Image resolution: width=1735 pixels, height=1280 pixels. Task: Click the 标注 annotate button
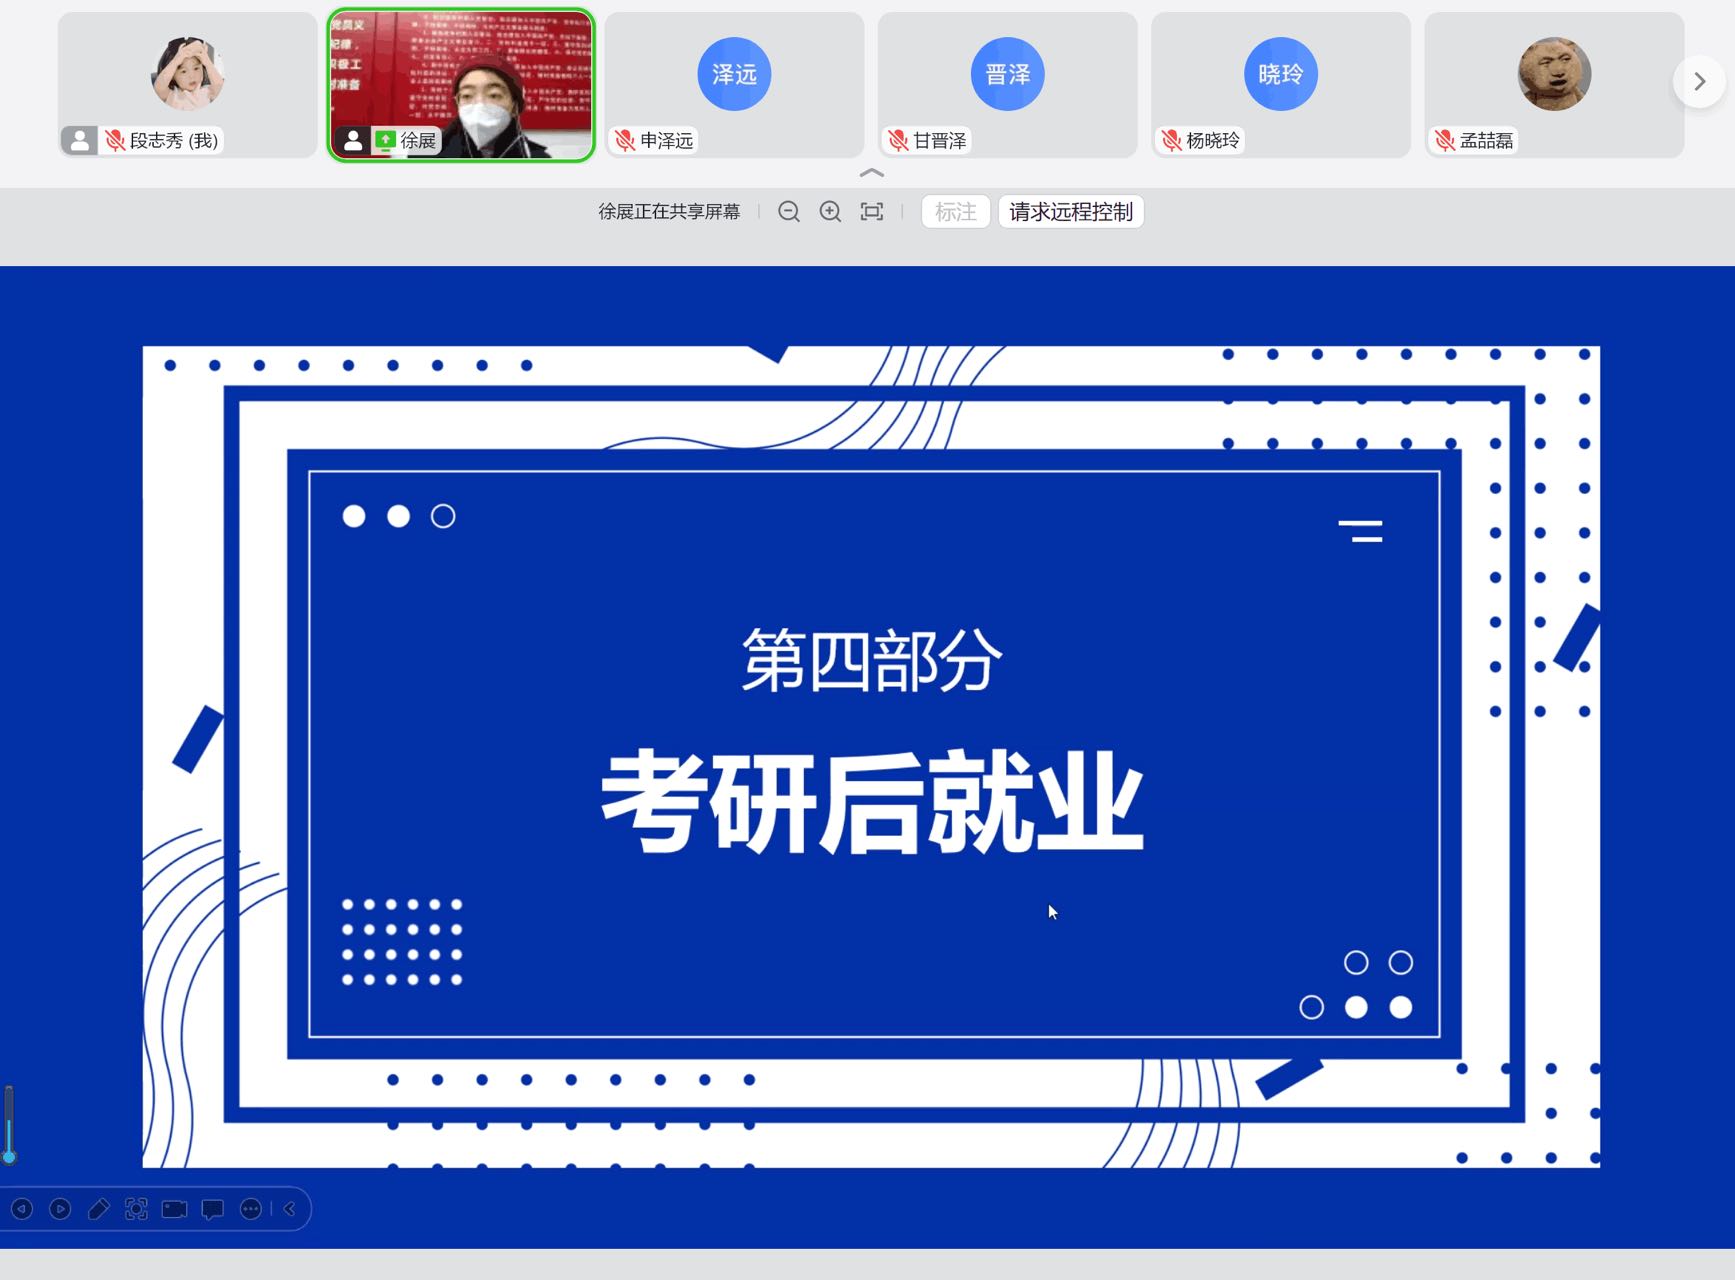pyautogui.click(x=955, y=212)
